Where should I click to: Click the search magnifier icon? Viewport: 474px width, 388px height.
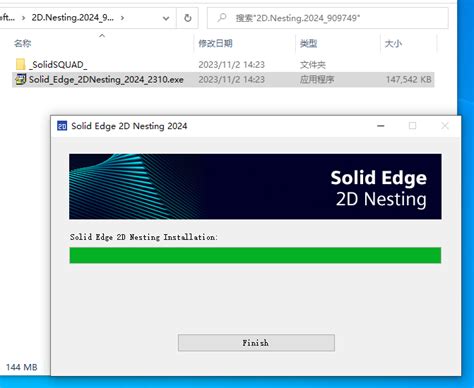tap(222, 17)
